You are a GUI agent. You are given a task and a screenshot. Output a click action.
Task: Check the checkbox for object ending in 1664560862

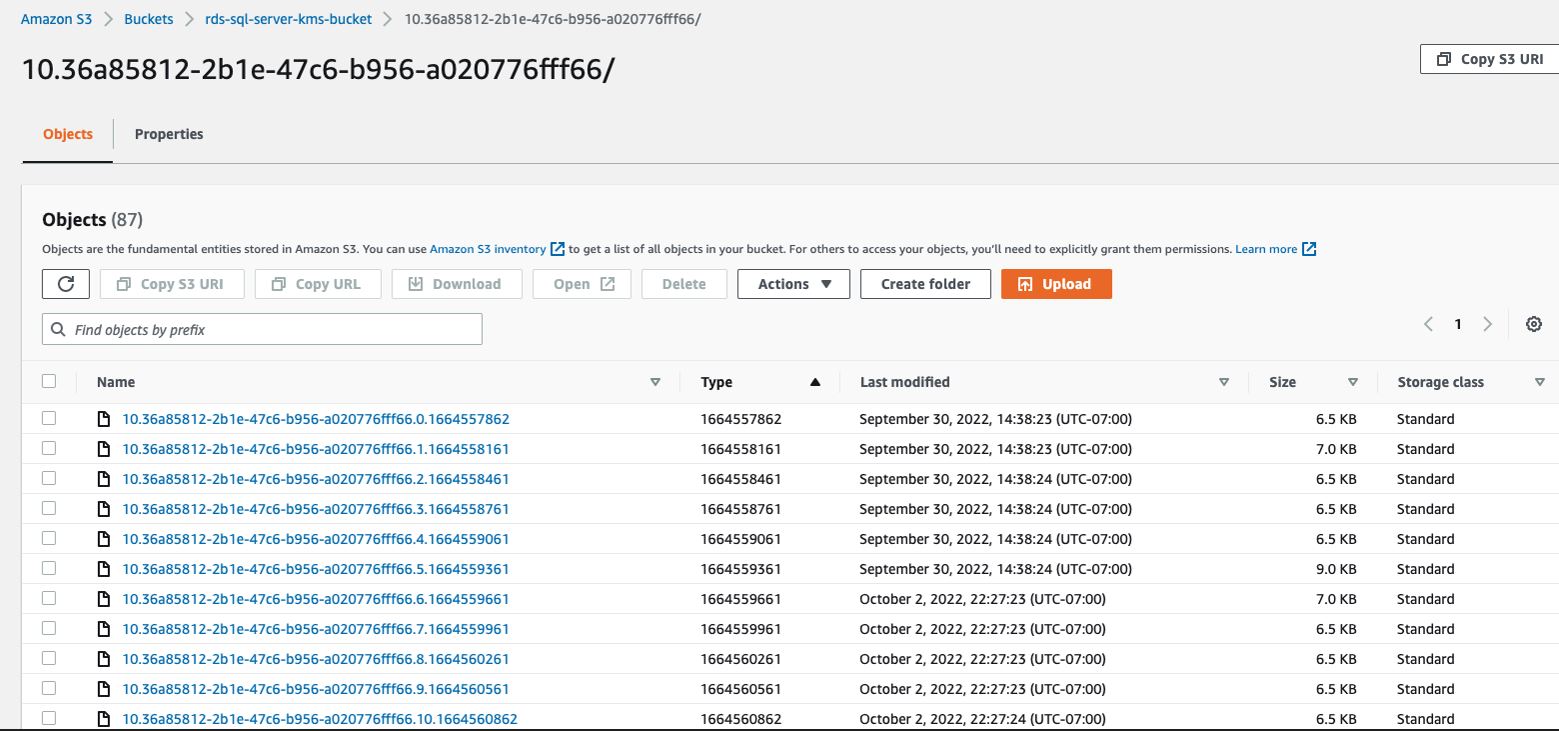point(49,718)
